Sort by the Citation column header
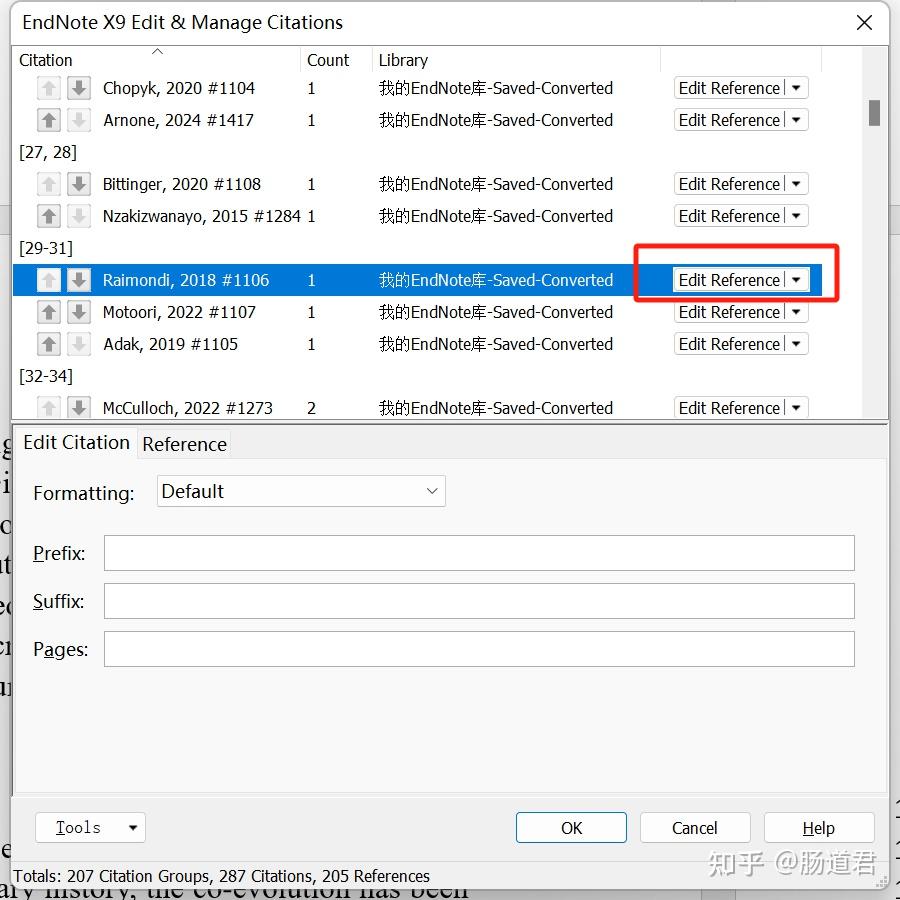 point(156,60)
